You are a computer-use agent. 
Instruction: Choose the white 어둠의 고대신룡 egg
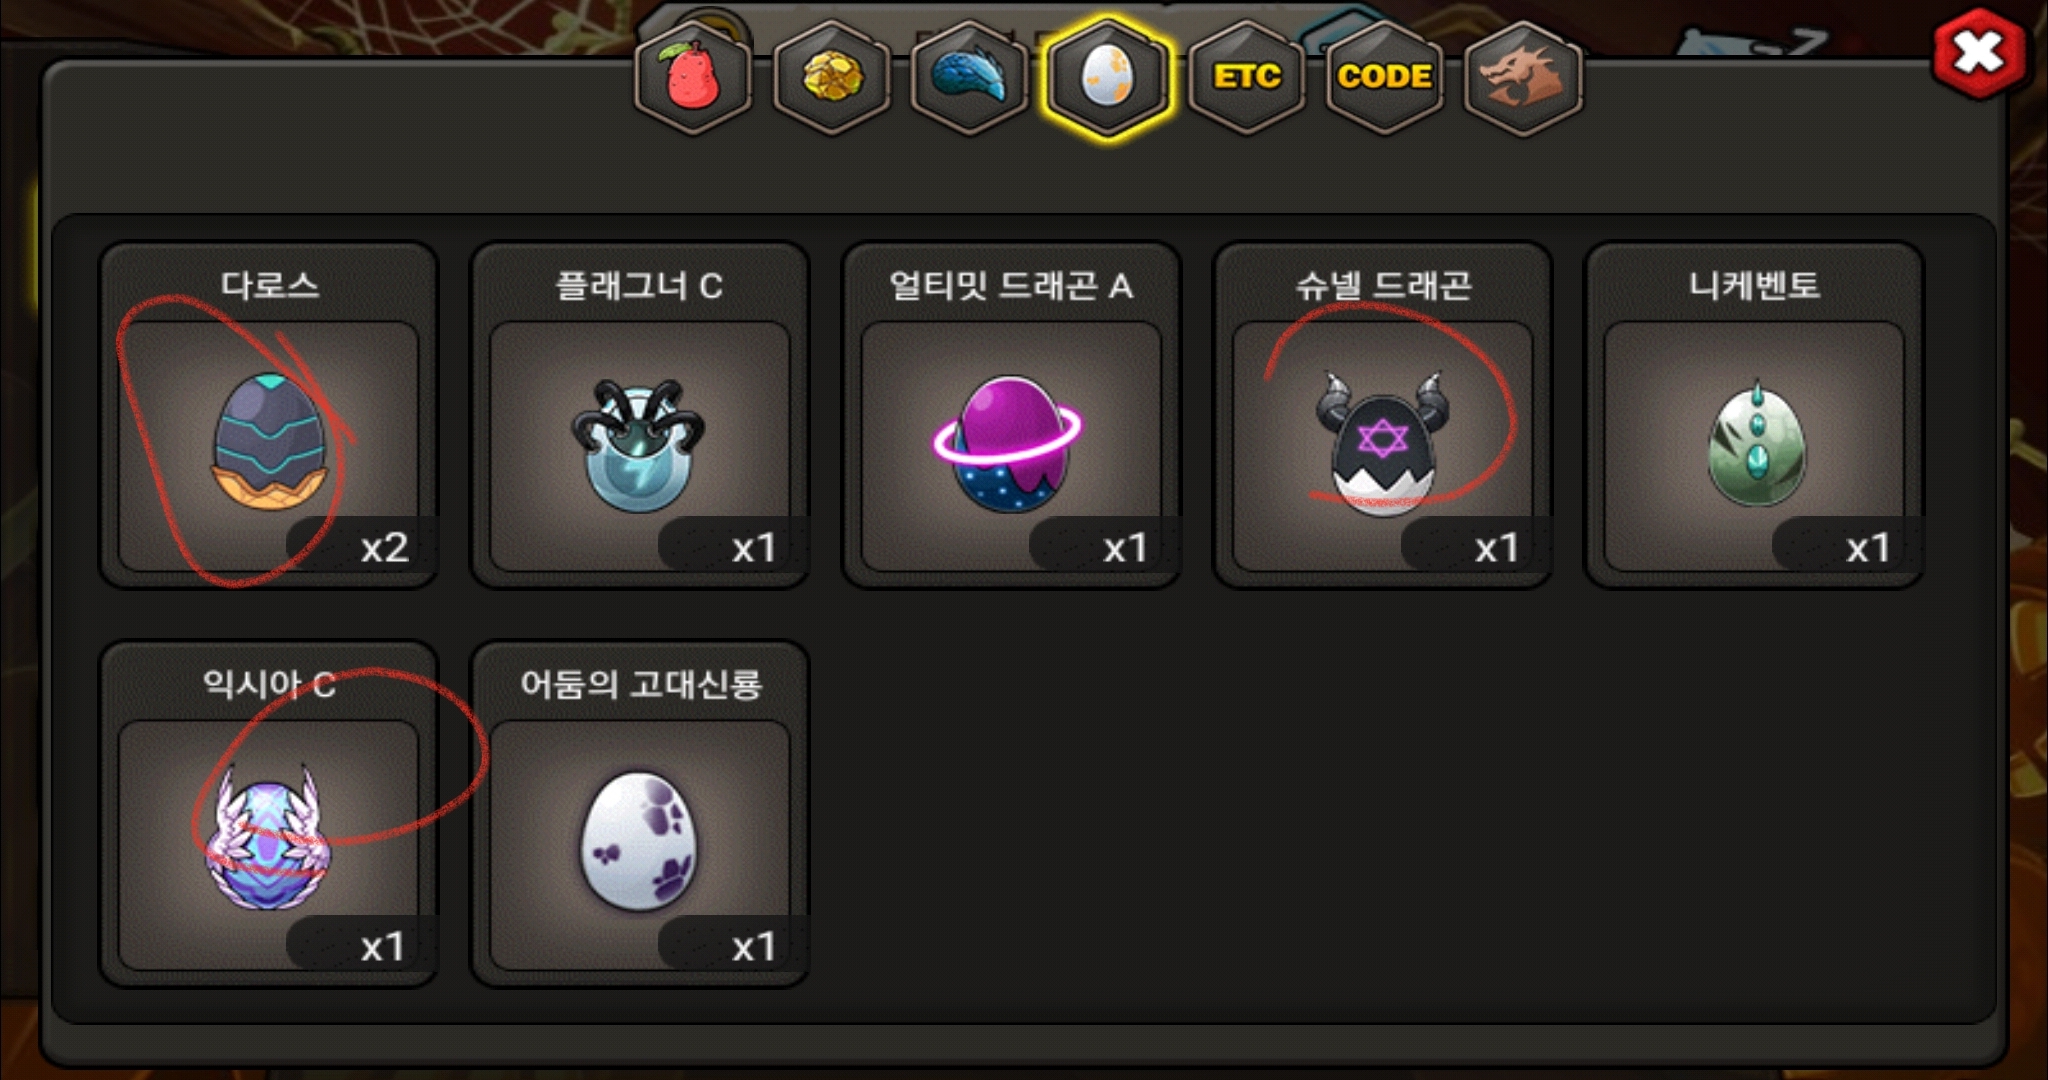(639, 840)
